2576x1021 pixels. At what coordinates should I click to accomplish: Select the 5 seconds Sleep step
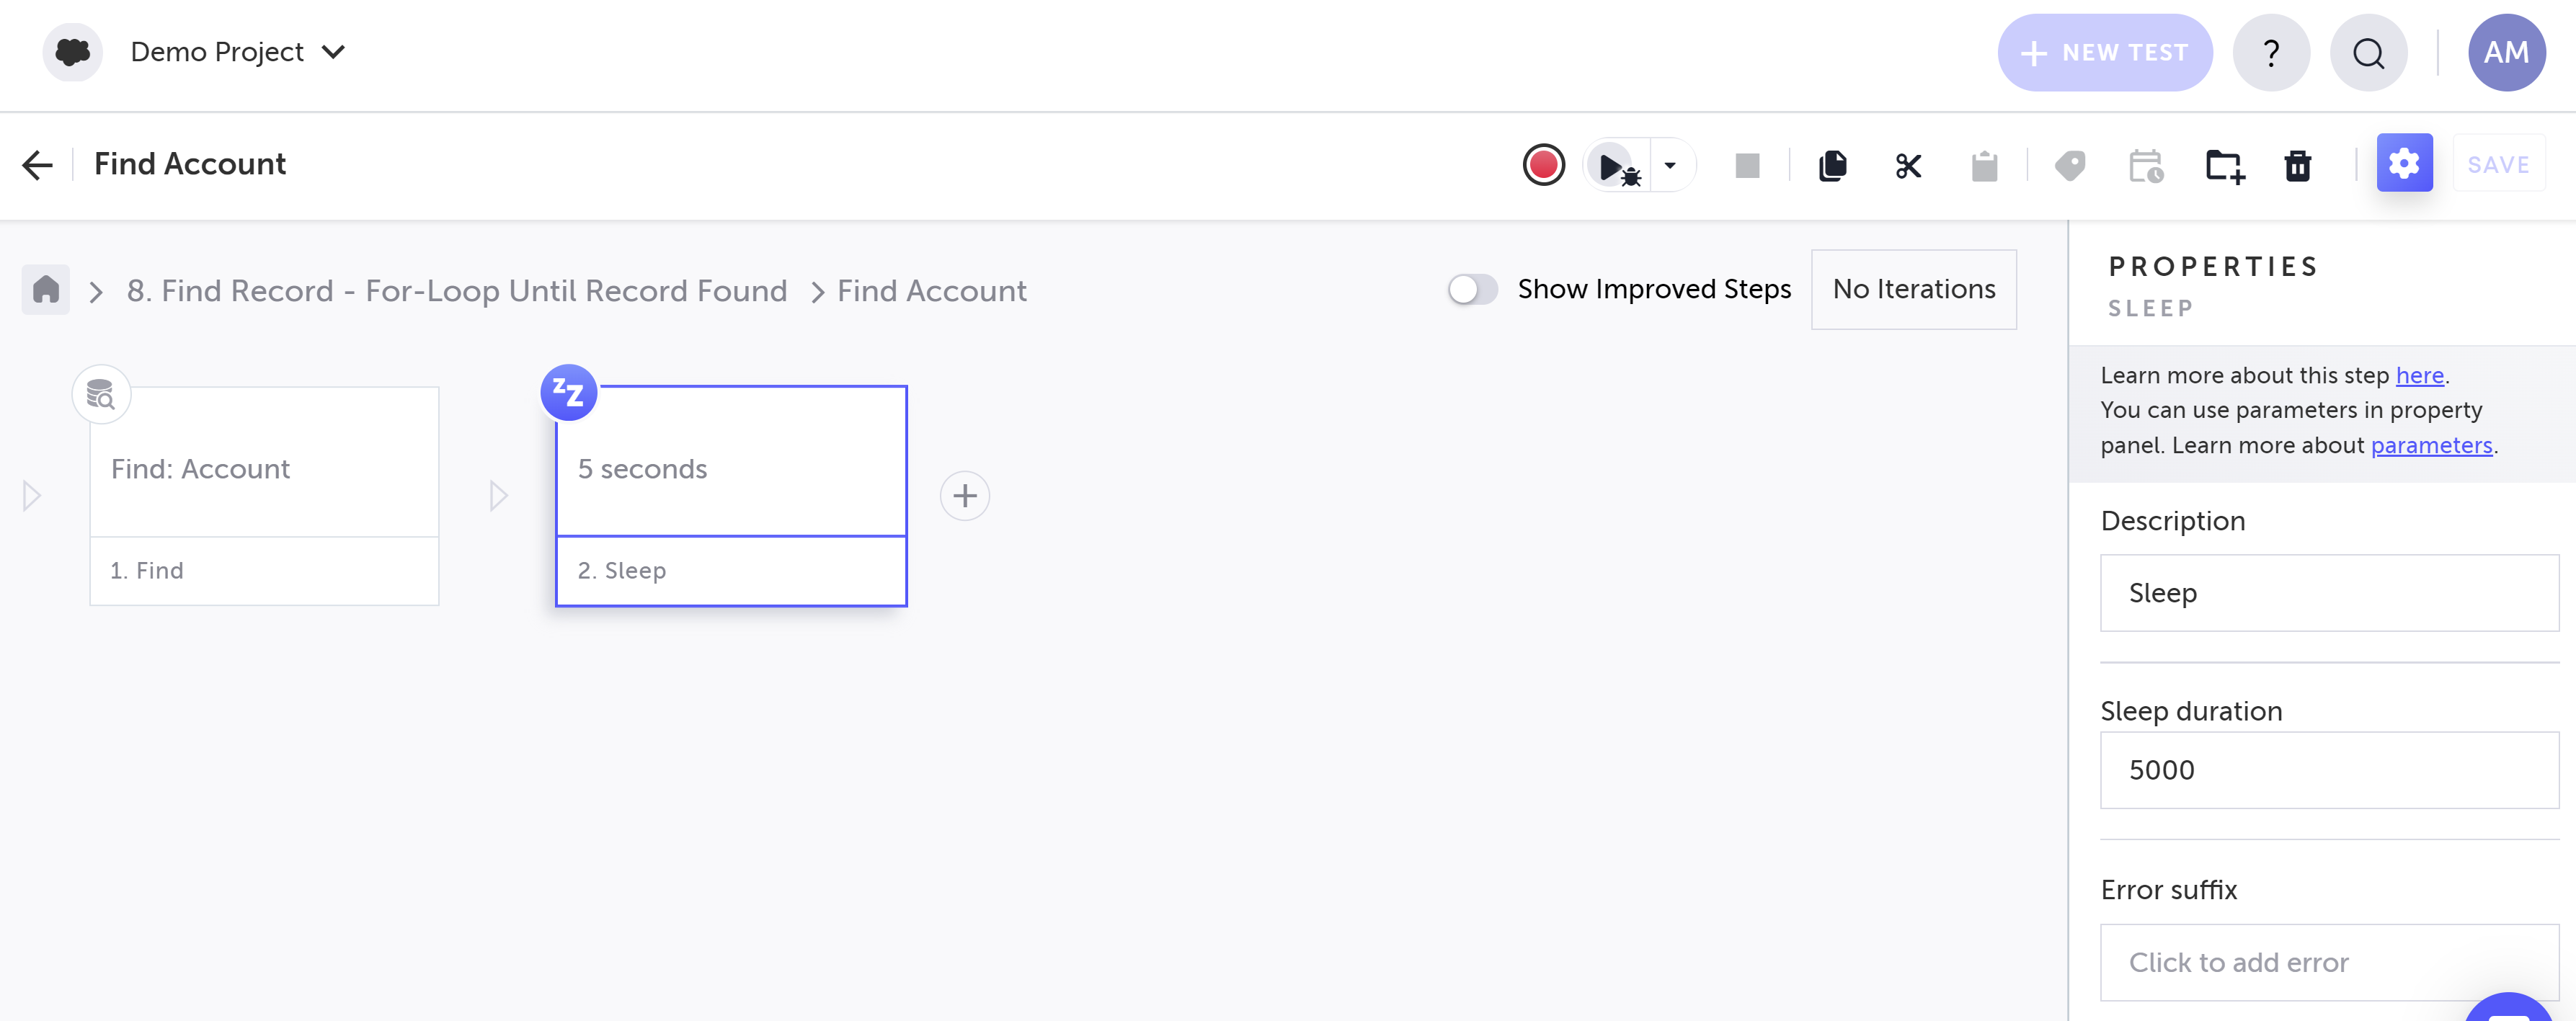click(731, 468)
